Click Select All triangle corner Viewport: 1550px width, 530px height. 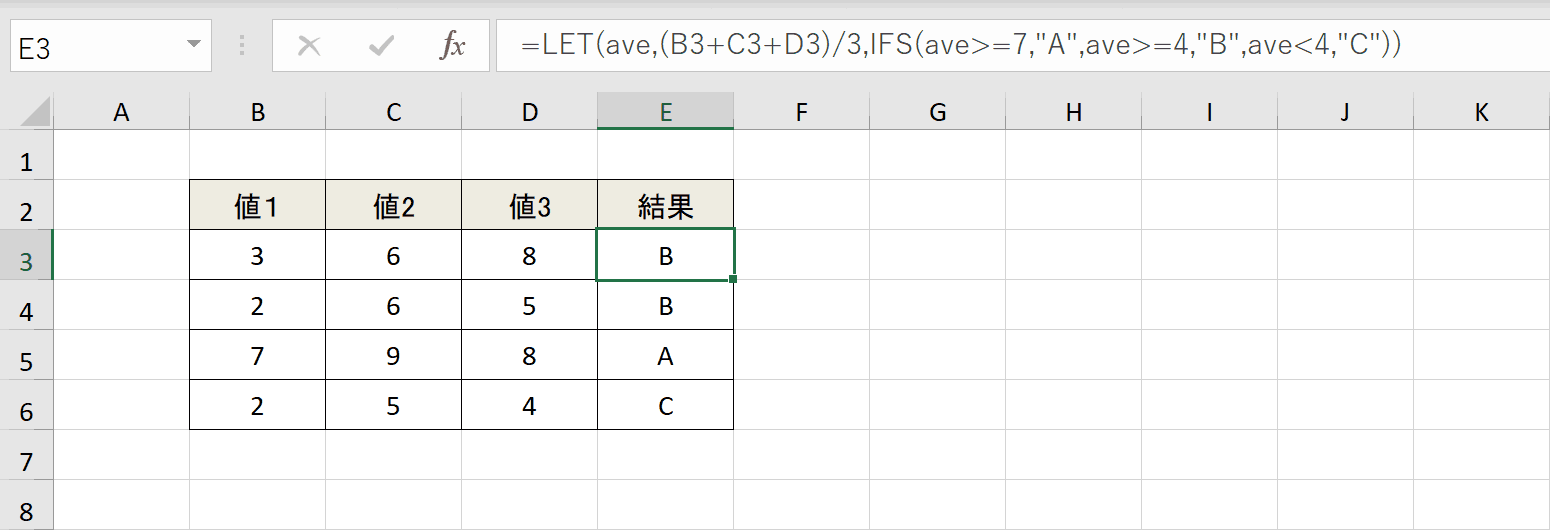coord(27,112)
